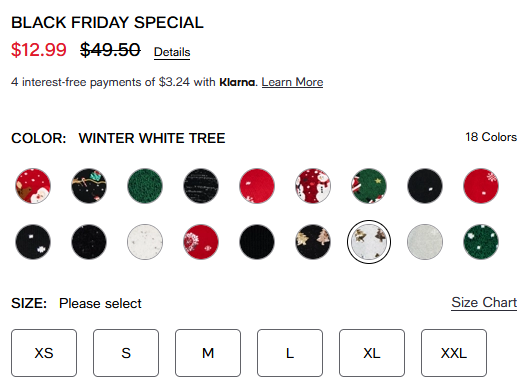This screenshot has height=390, width=527.
Task: Select the Santa and reindeer red swatch
Action: [33, 186]
